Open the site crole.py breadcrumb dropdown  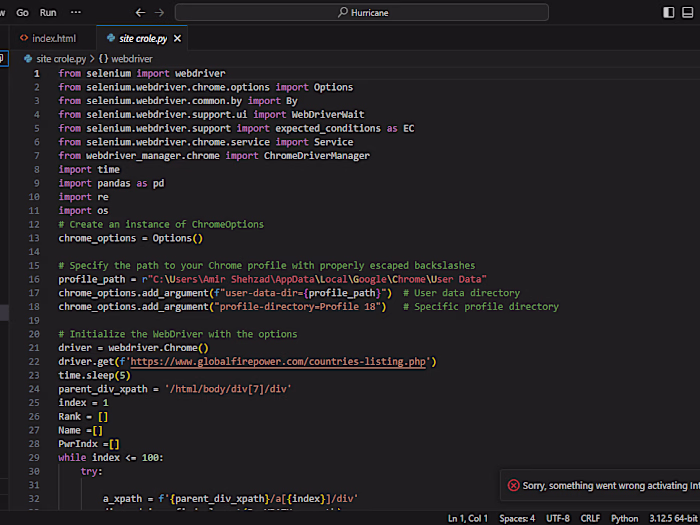click(61, 59)
